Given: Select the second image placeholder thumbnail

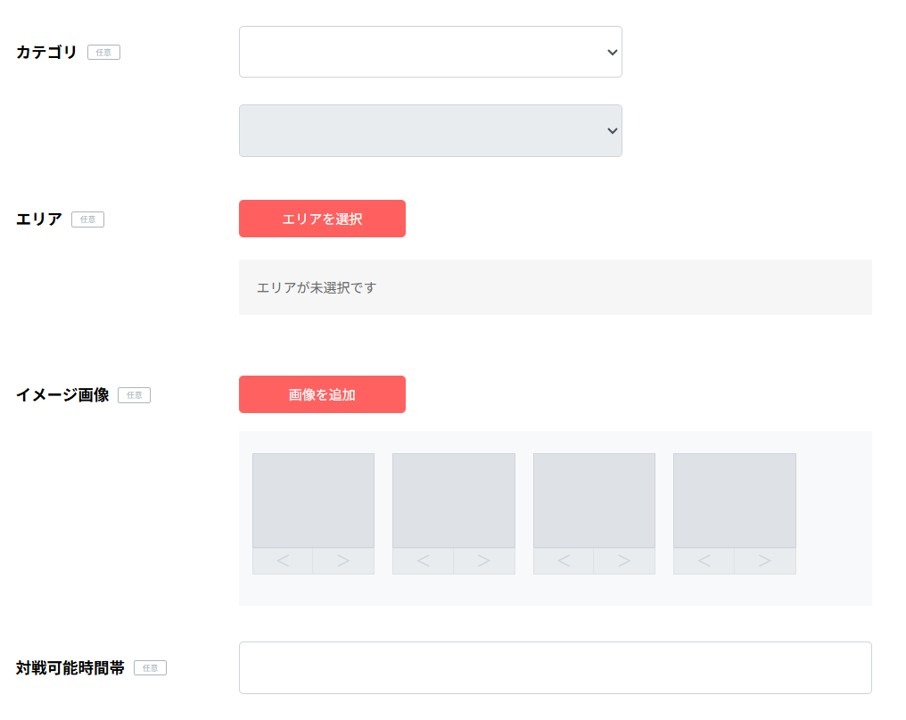Looking at the screenshot, I should point(453,500).
